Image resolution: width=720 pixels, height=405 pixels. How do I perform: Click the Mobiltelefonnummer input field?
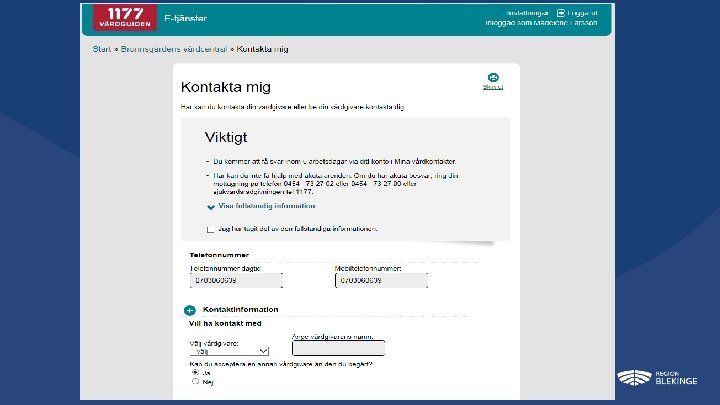[381, 280]
